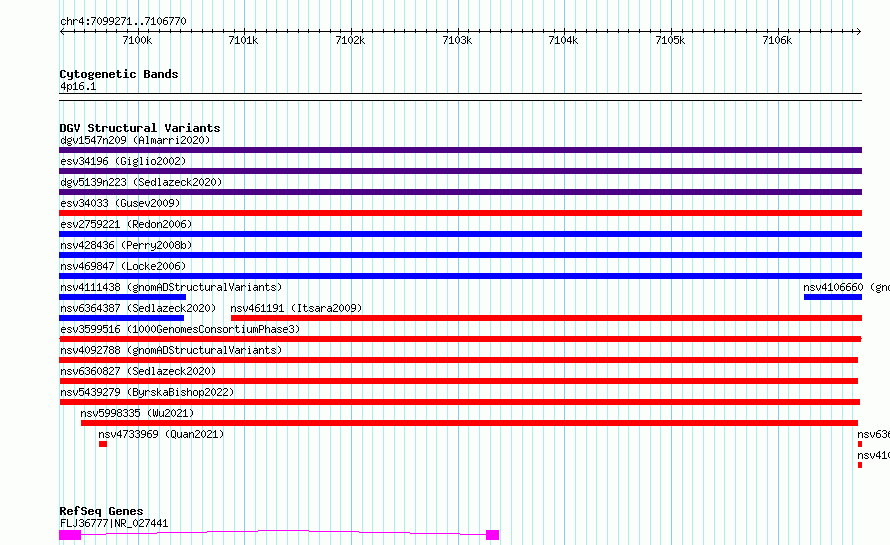Select the red bar under nsv5998335
Screen dimensions: 890x545
469,423
